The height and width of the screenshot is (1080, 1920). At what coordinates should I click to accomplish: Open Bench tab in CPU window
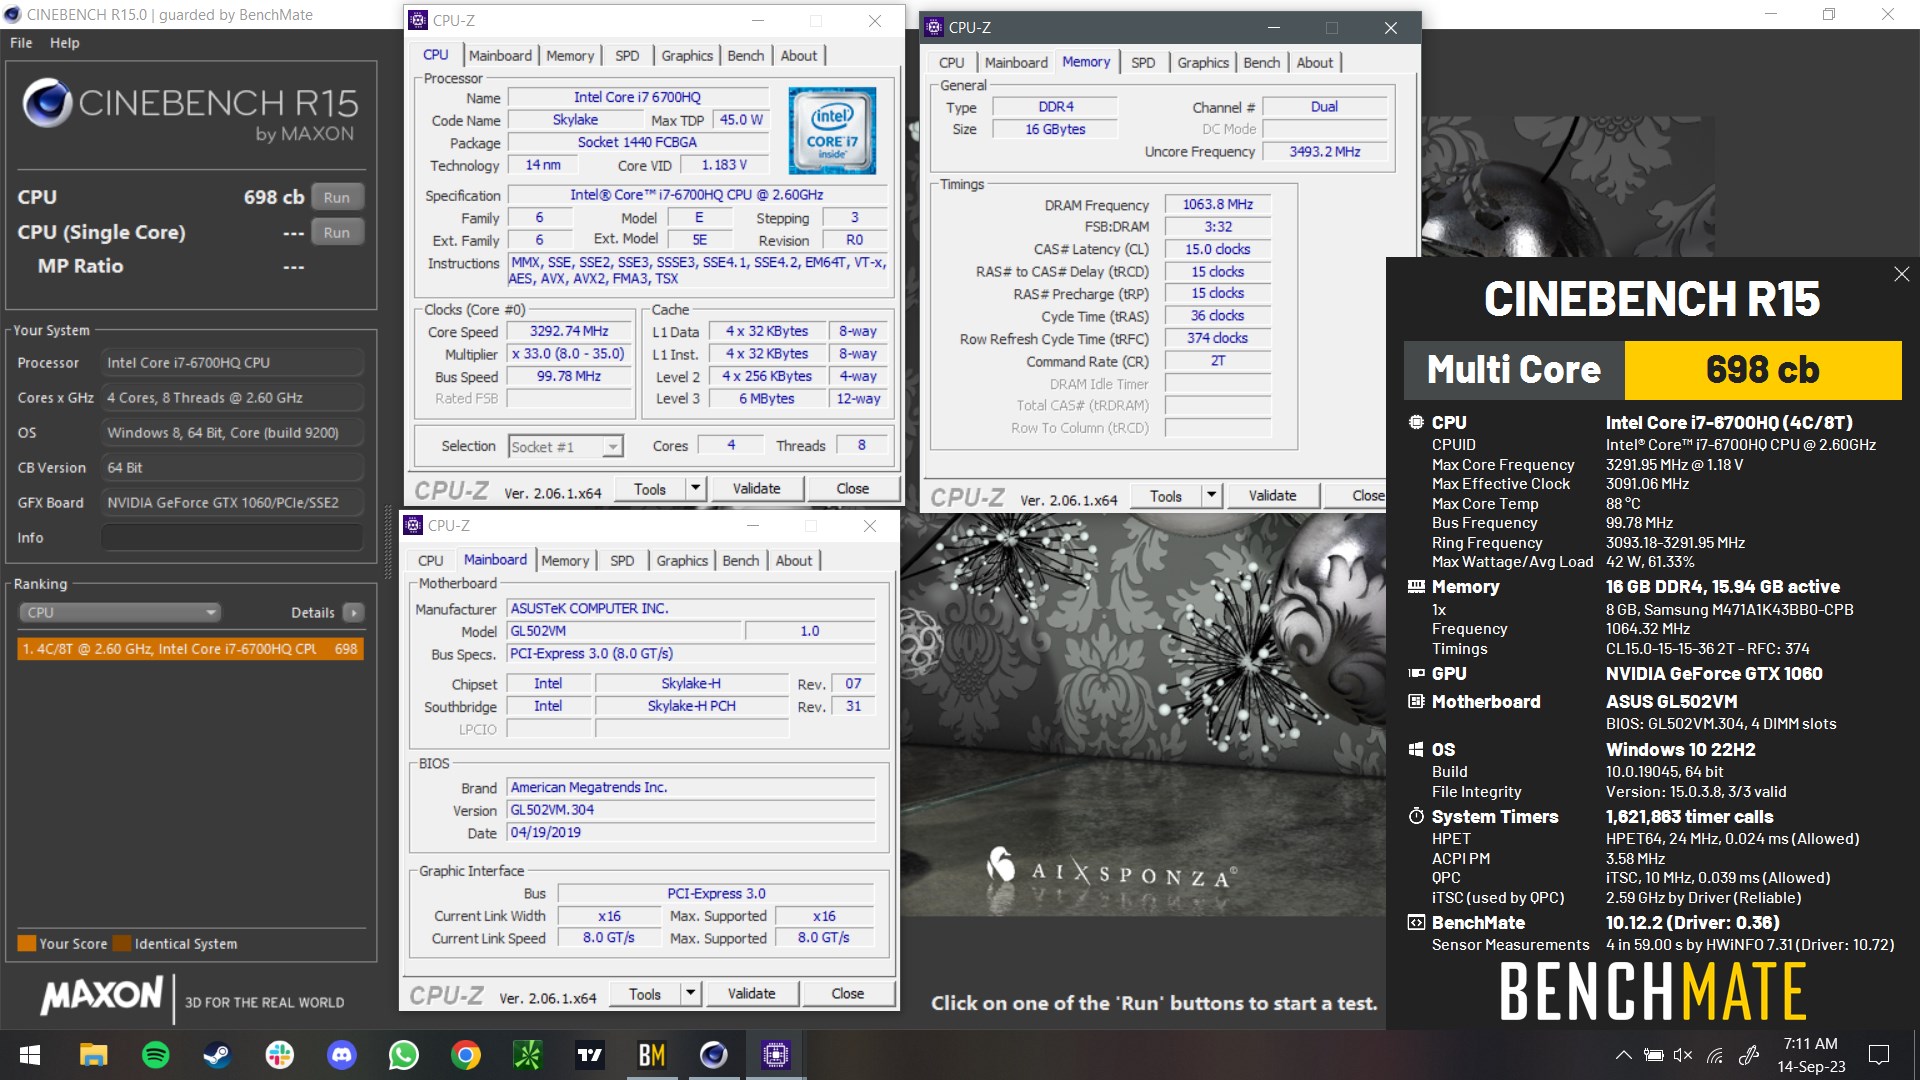(x=745, y=56)
